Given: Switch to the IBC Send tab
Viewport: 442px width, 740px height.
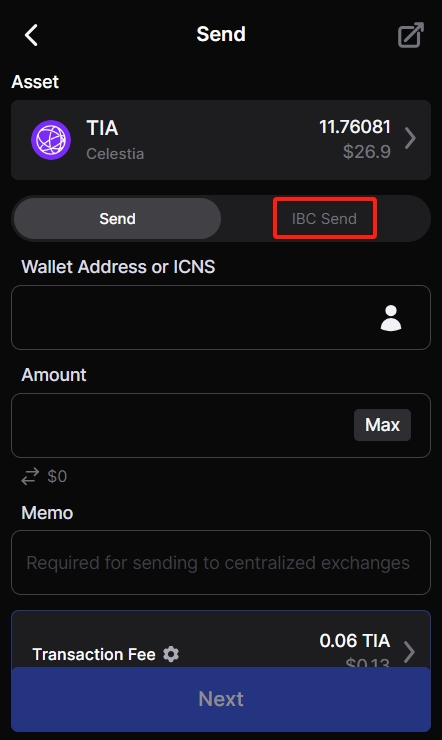Looking at the screenshot, I should (325, 219).
